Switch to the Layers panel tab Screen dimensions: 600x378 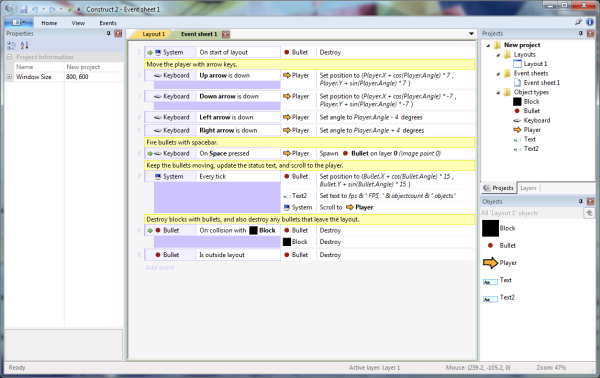tap(528, 188)
